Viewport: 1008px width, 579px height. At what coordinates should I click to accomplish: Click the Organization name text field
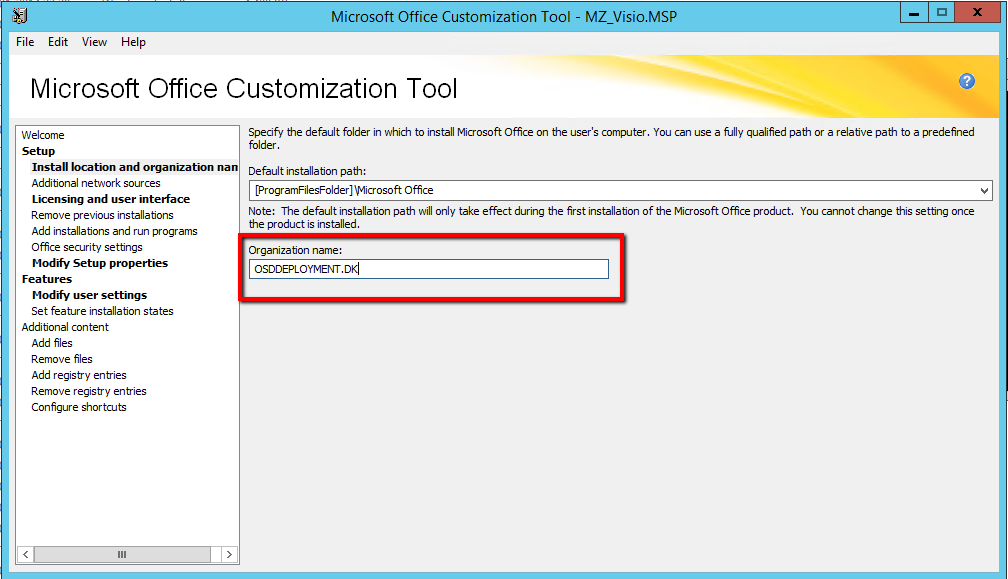tap(428, 269)
